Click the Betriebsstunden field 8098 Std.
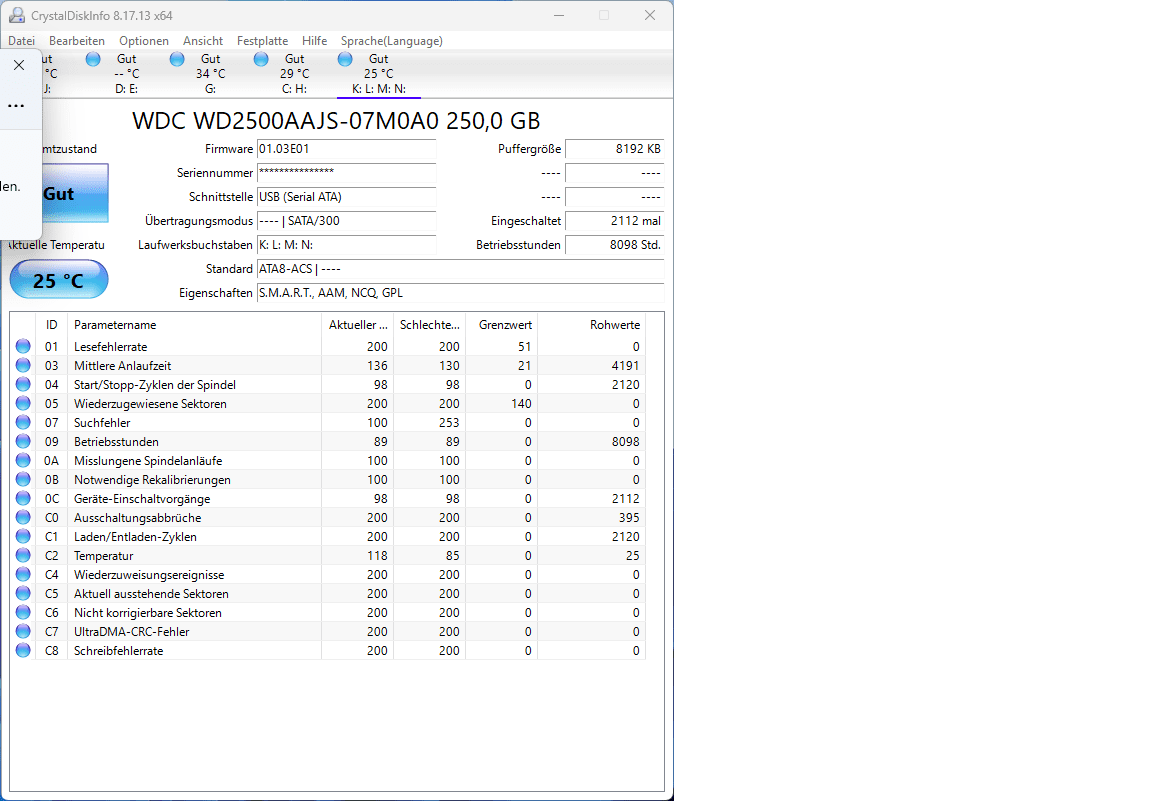The height and width of the screenshot is (801, 1152). pyautogui.click(x=614, y=245)
